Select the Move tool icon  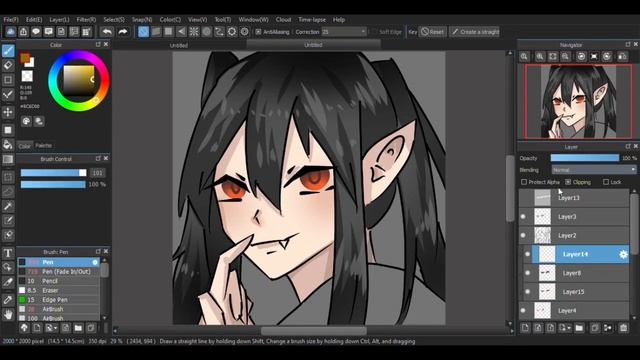(x=8, y=112)
